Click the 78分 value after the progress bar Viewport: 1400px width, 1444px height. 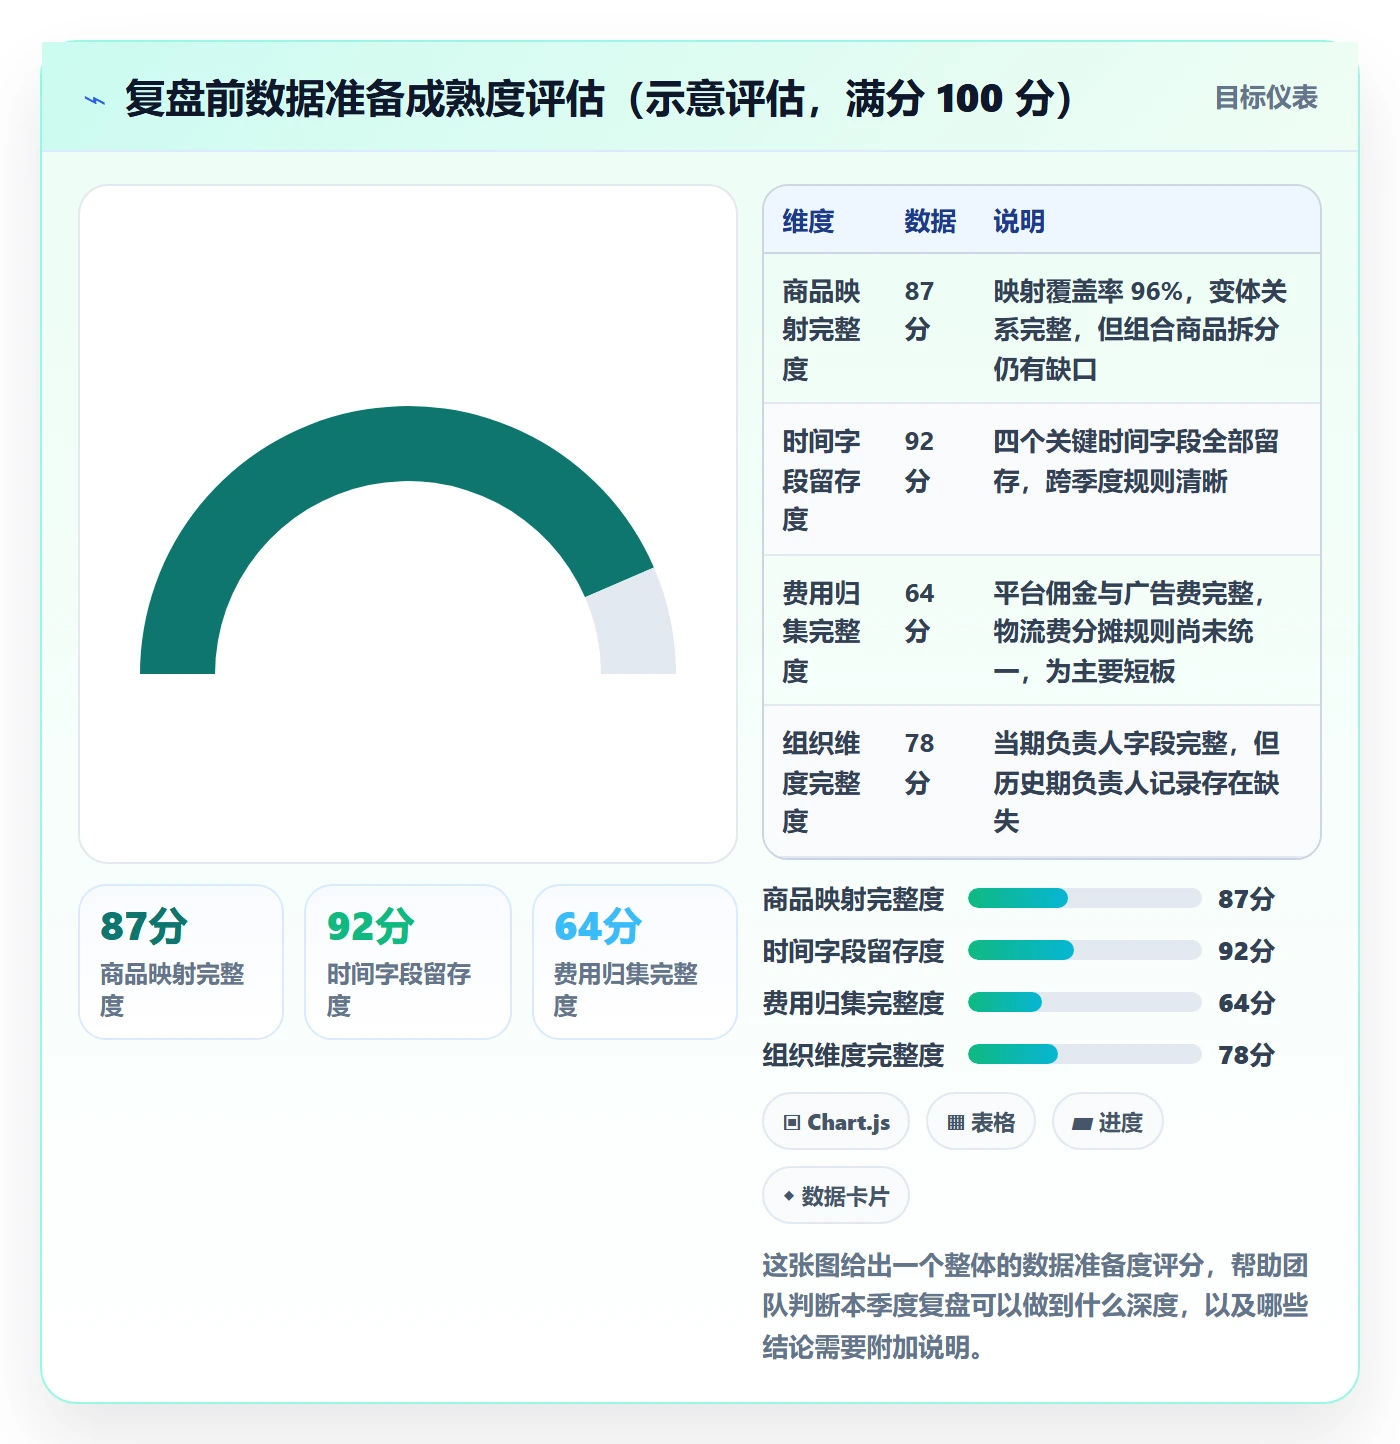(1246, 1055)
